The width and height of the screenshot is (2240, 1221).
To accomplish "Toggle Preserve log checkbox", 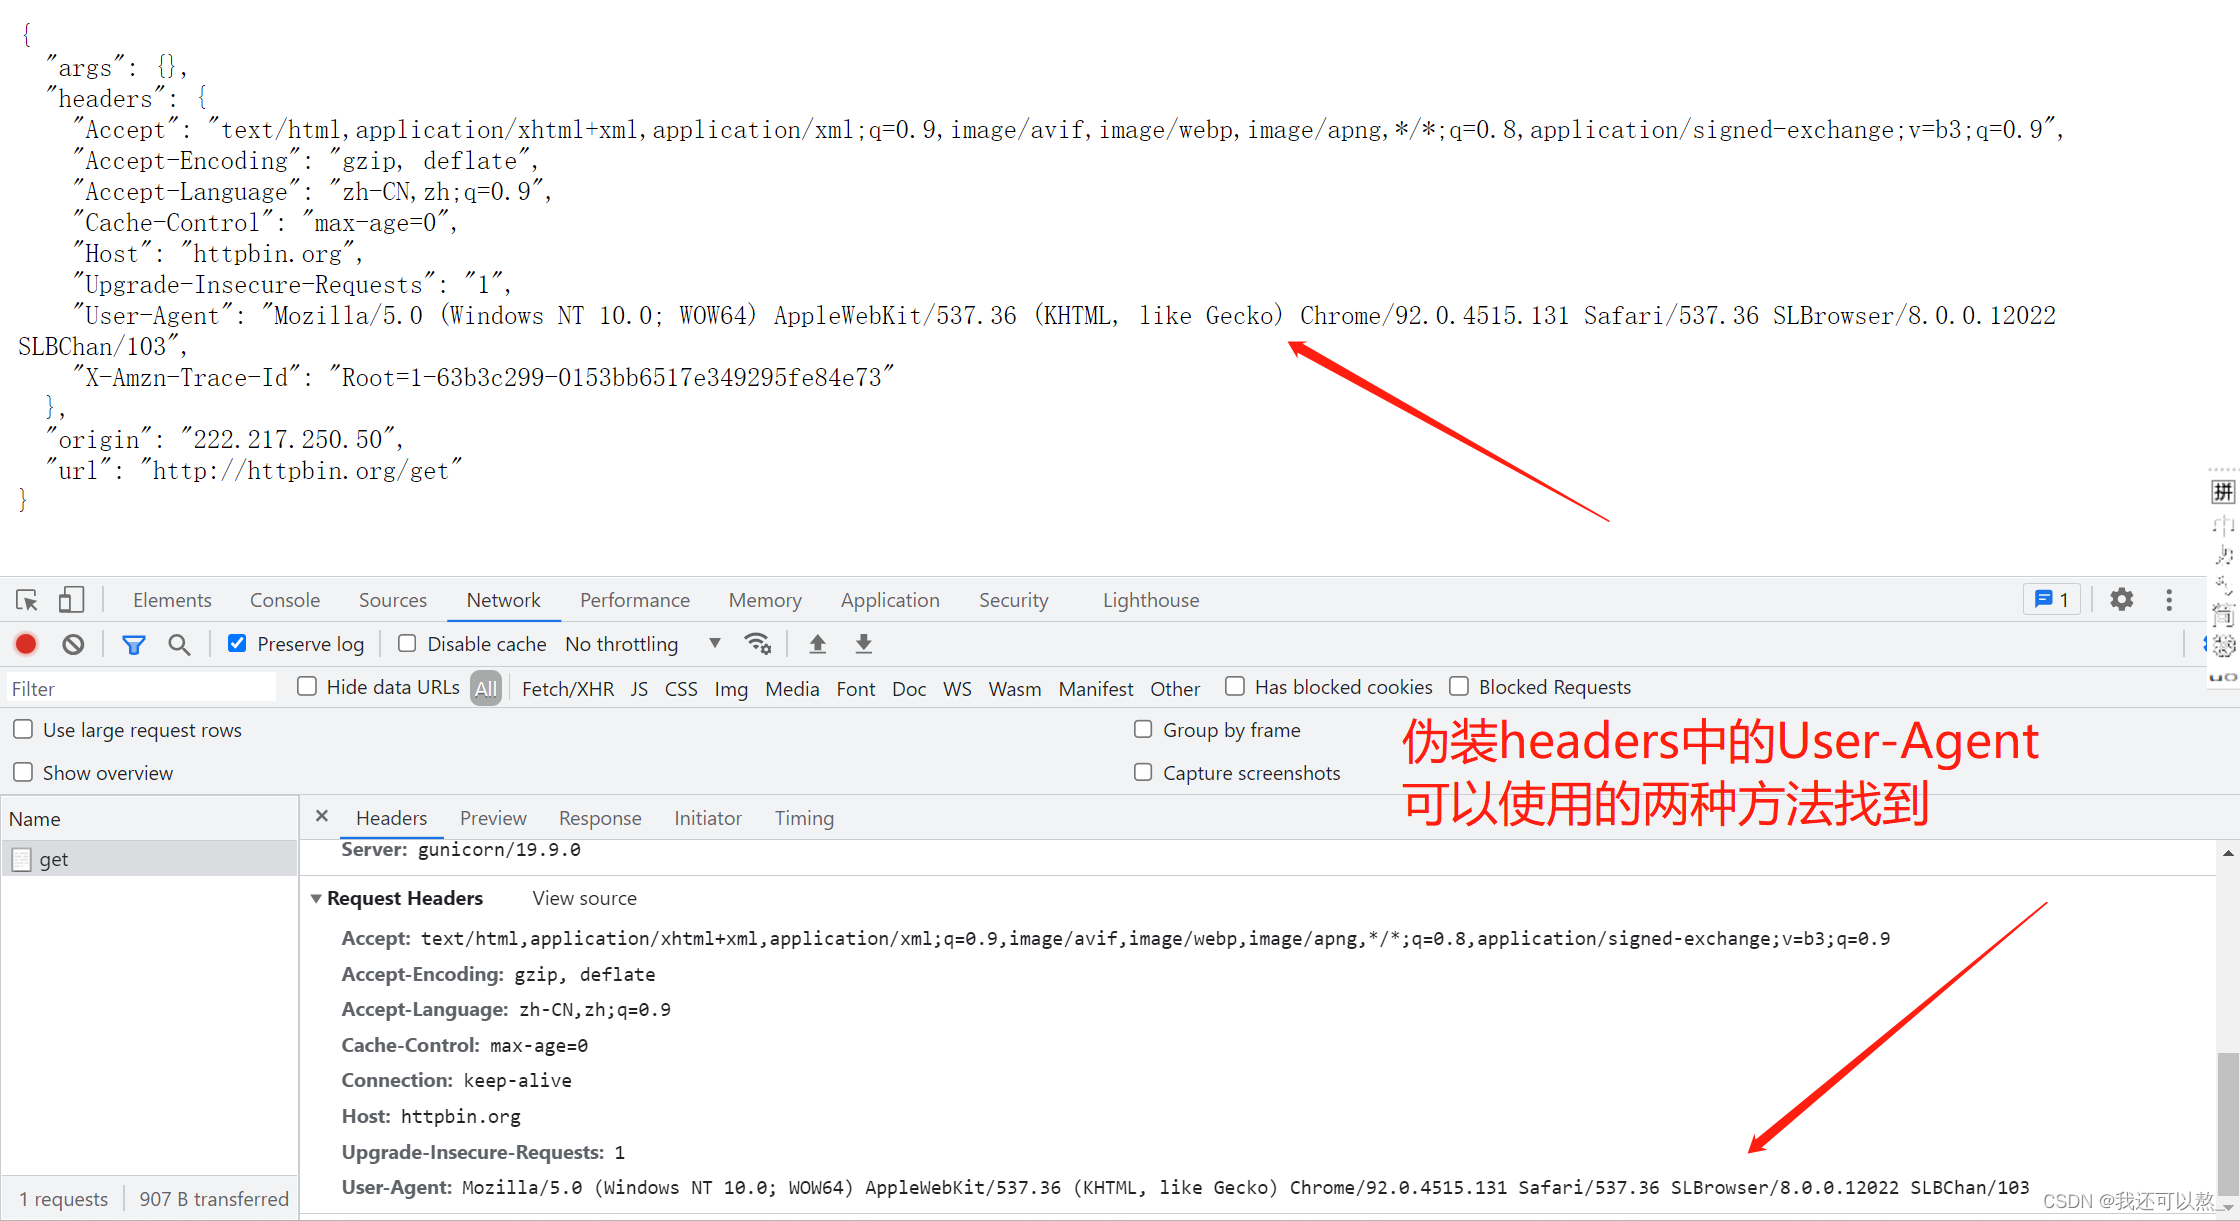I will pyautogui.click(x=237, y=643).
